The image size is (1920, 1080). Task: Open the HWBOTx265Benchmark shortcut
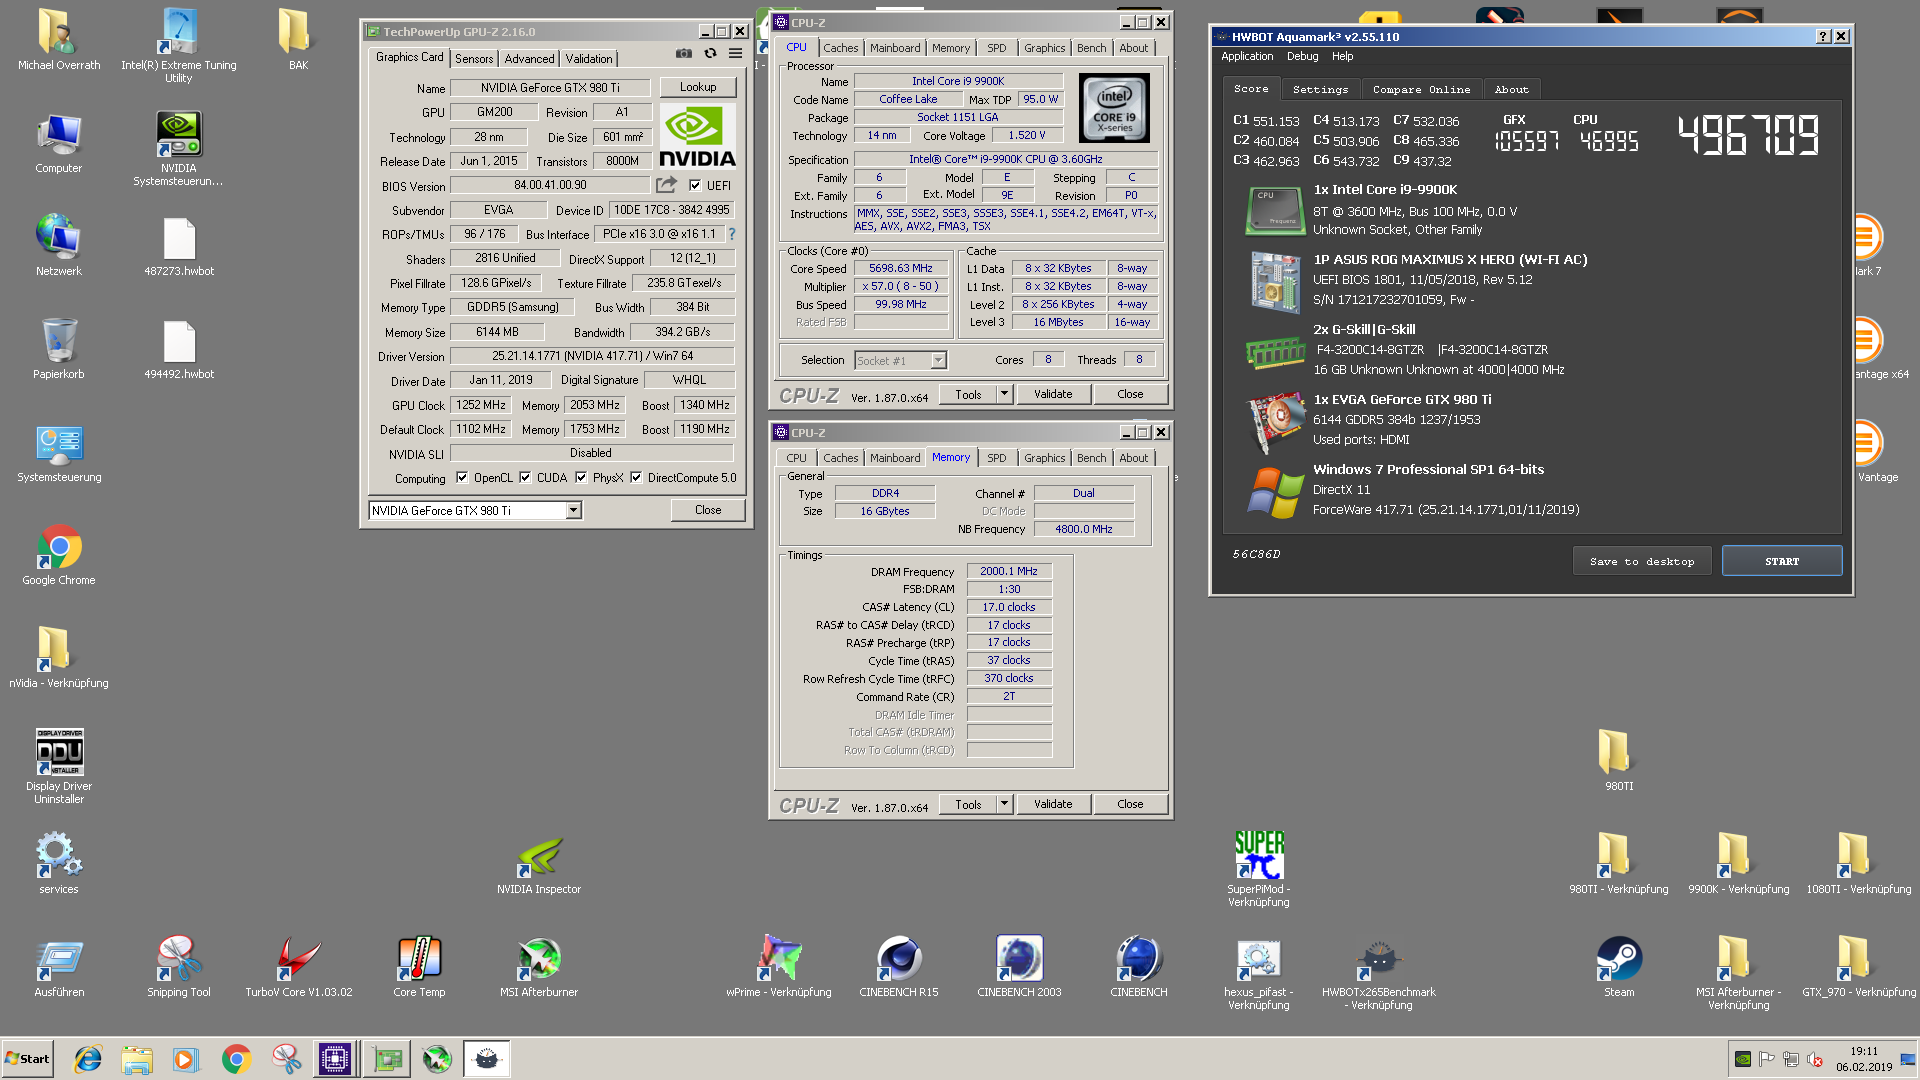tap(1379, 974)
